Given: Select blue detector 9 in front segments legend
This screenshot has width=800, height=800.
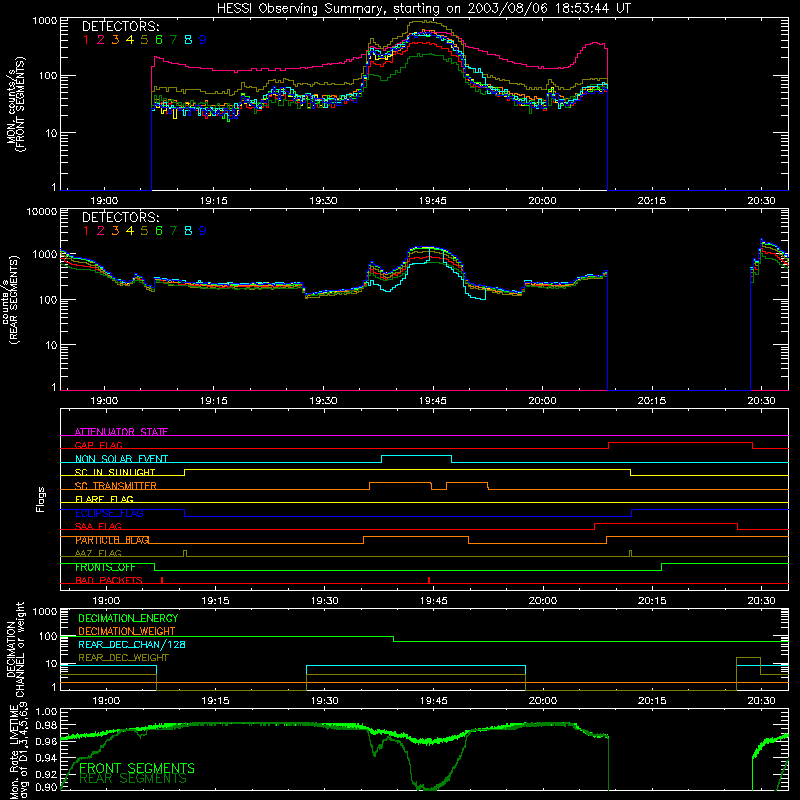Looking at the screenshot, I should tap(203, 40).
